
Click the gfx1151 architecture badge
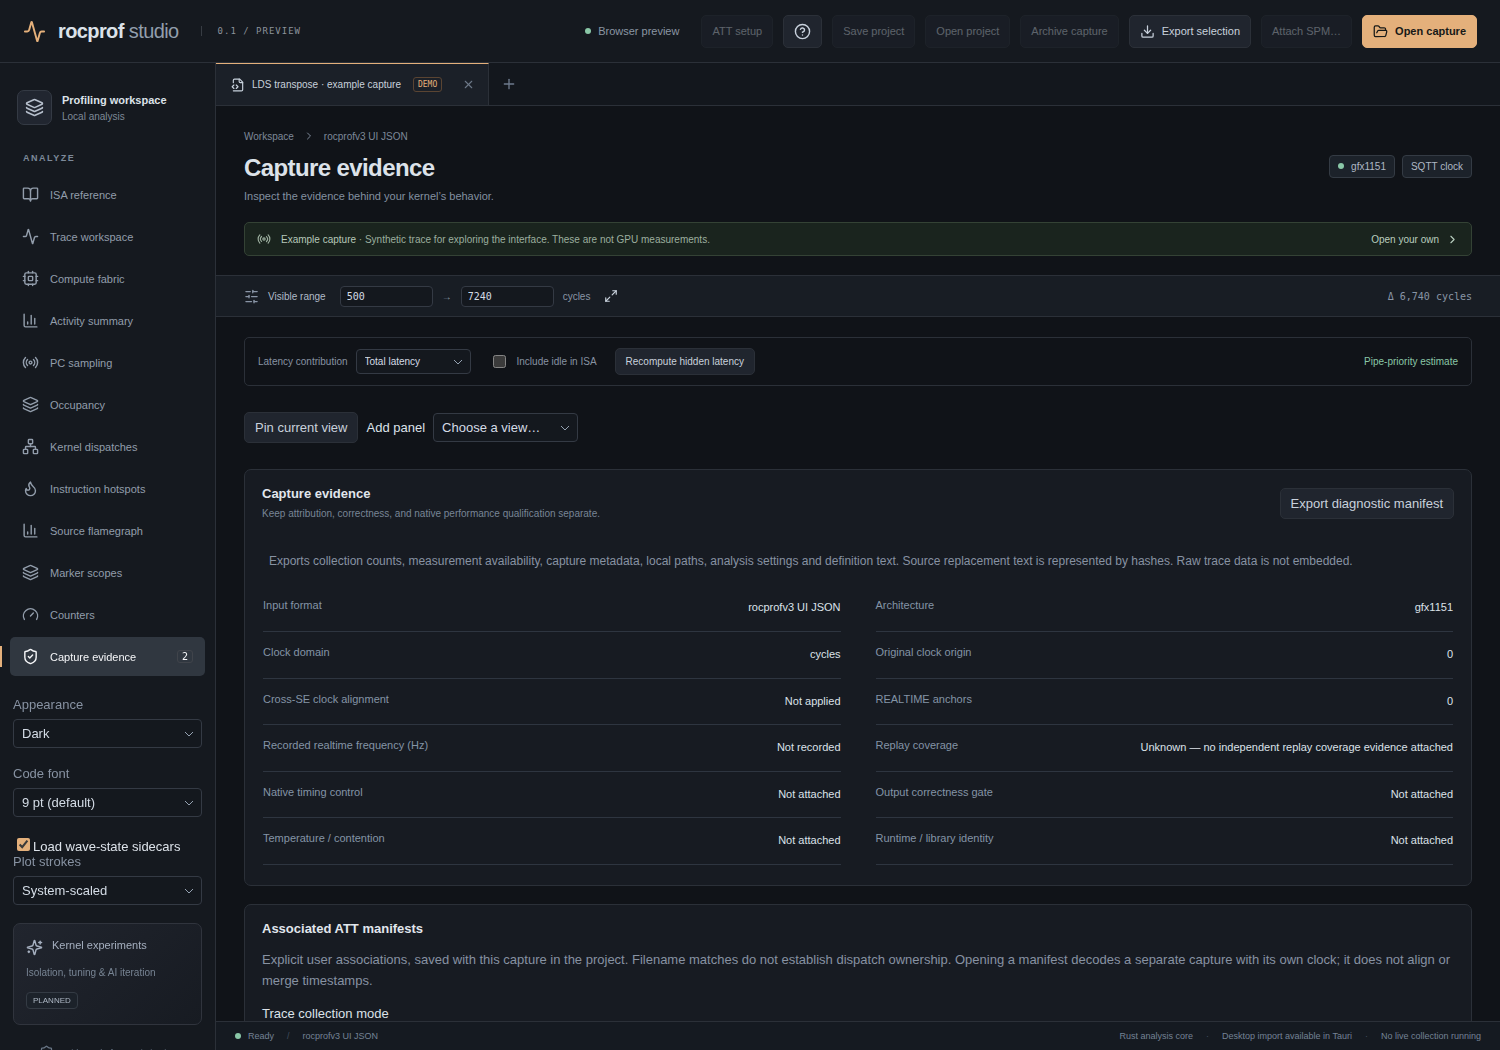coord(1363,166)
